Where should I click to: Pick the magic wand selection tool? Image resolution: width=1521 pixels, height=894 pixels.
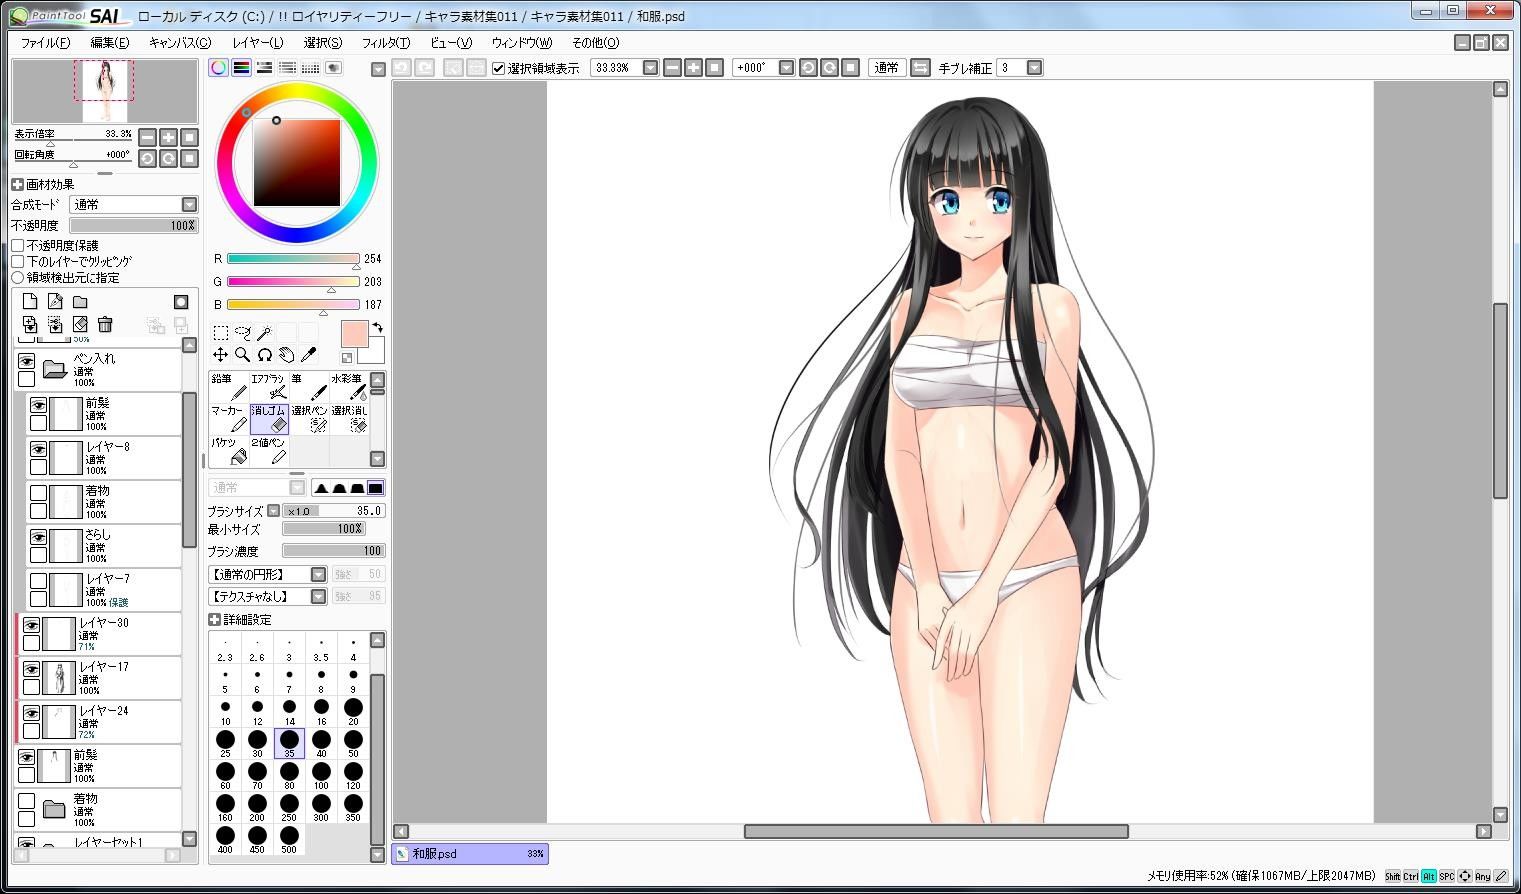264,333
